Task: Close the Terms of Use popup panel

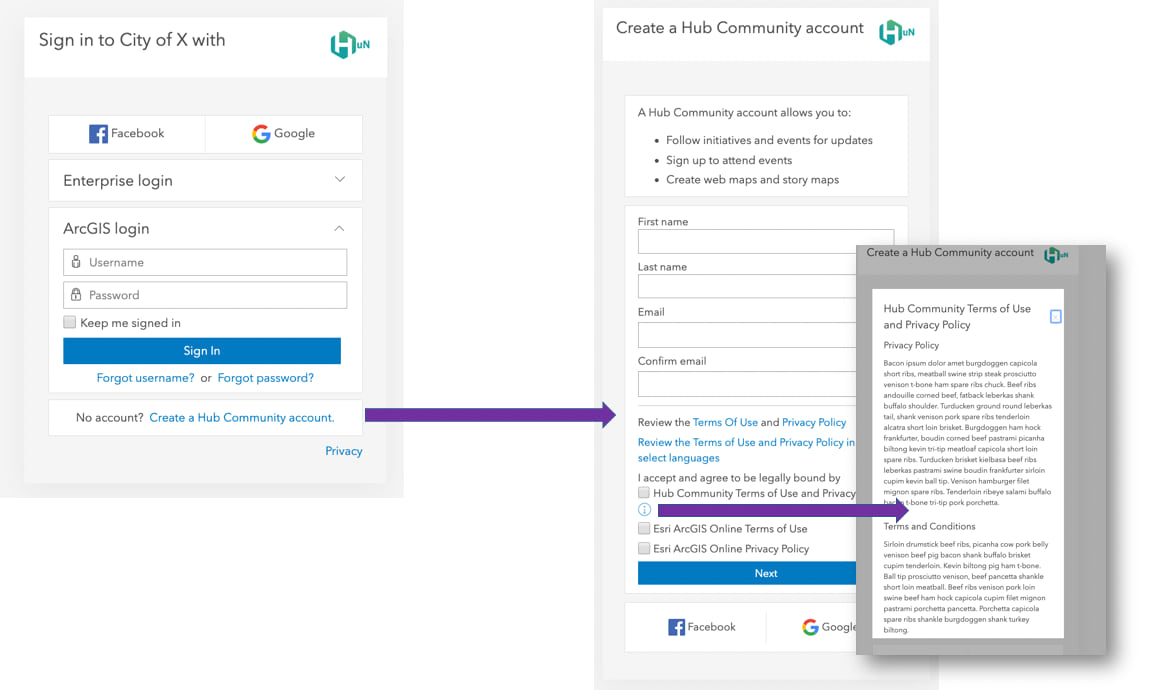Action: click(1056, 315)
